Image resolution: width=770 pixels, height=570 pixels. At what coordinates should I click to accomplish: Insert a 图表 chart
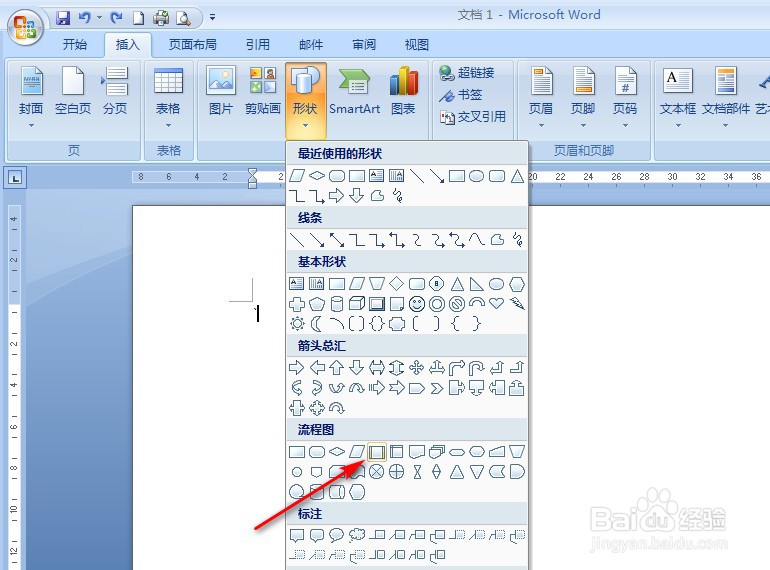[x=403, y=91]
